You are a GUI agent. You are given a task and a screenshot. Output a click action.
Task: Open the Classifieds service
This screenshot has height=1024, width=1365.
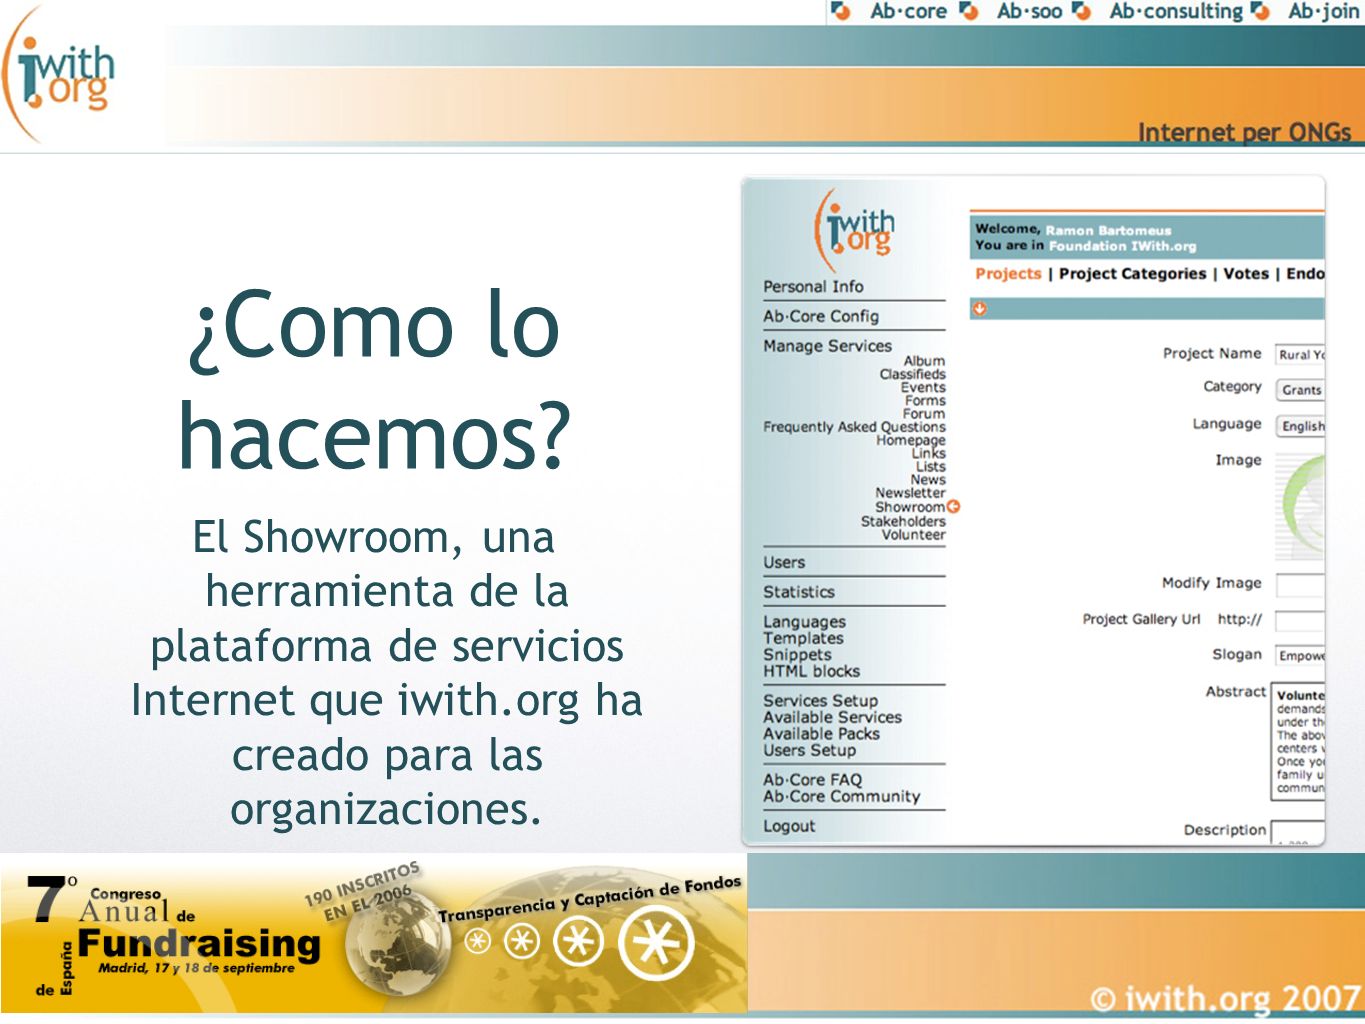pyautogui.click(x=912, y=374)
